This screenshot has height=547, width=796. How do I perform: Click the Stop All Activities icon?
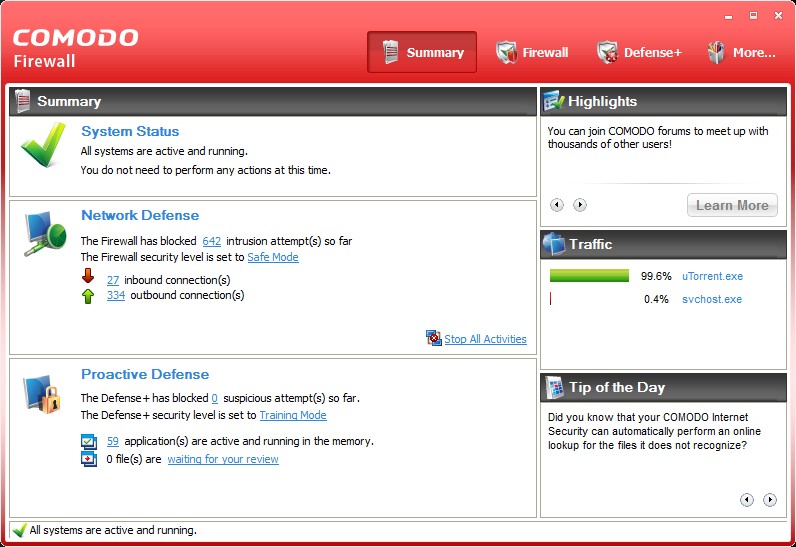click(434, 338)
